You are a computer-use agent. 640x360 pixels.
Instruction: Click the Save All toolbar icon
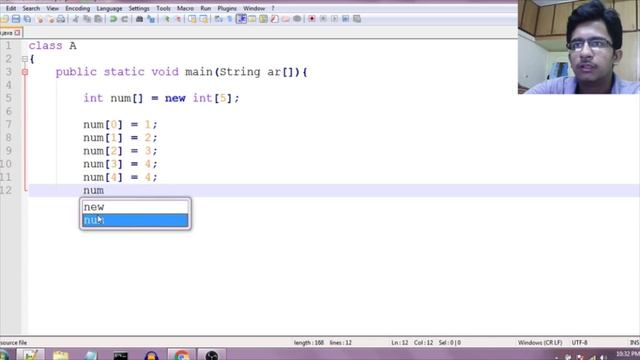point(27,19)
